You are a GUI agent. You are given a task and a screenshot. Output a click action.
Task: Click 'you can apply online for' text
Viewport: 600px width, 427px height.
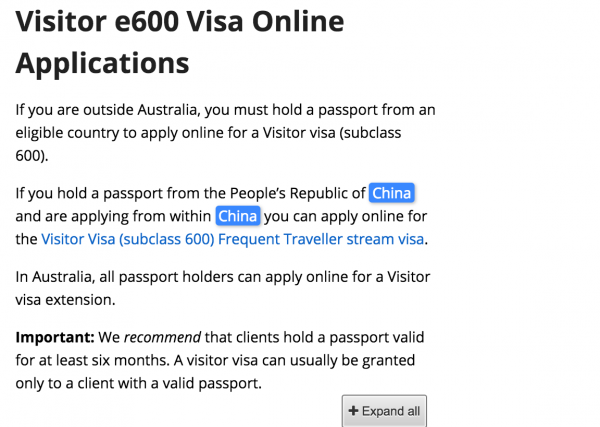tap(347, 216)
